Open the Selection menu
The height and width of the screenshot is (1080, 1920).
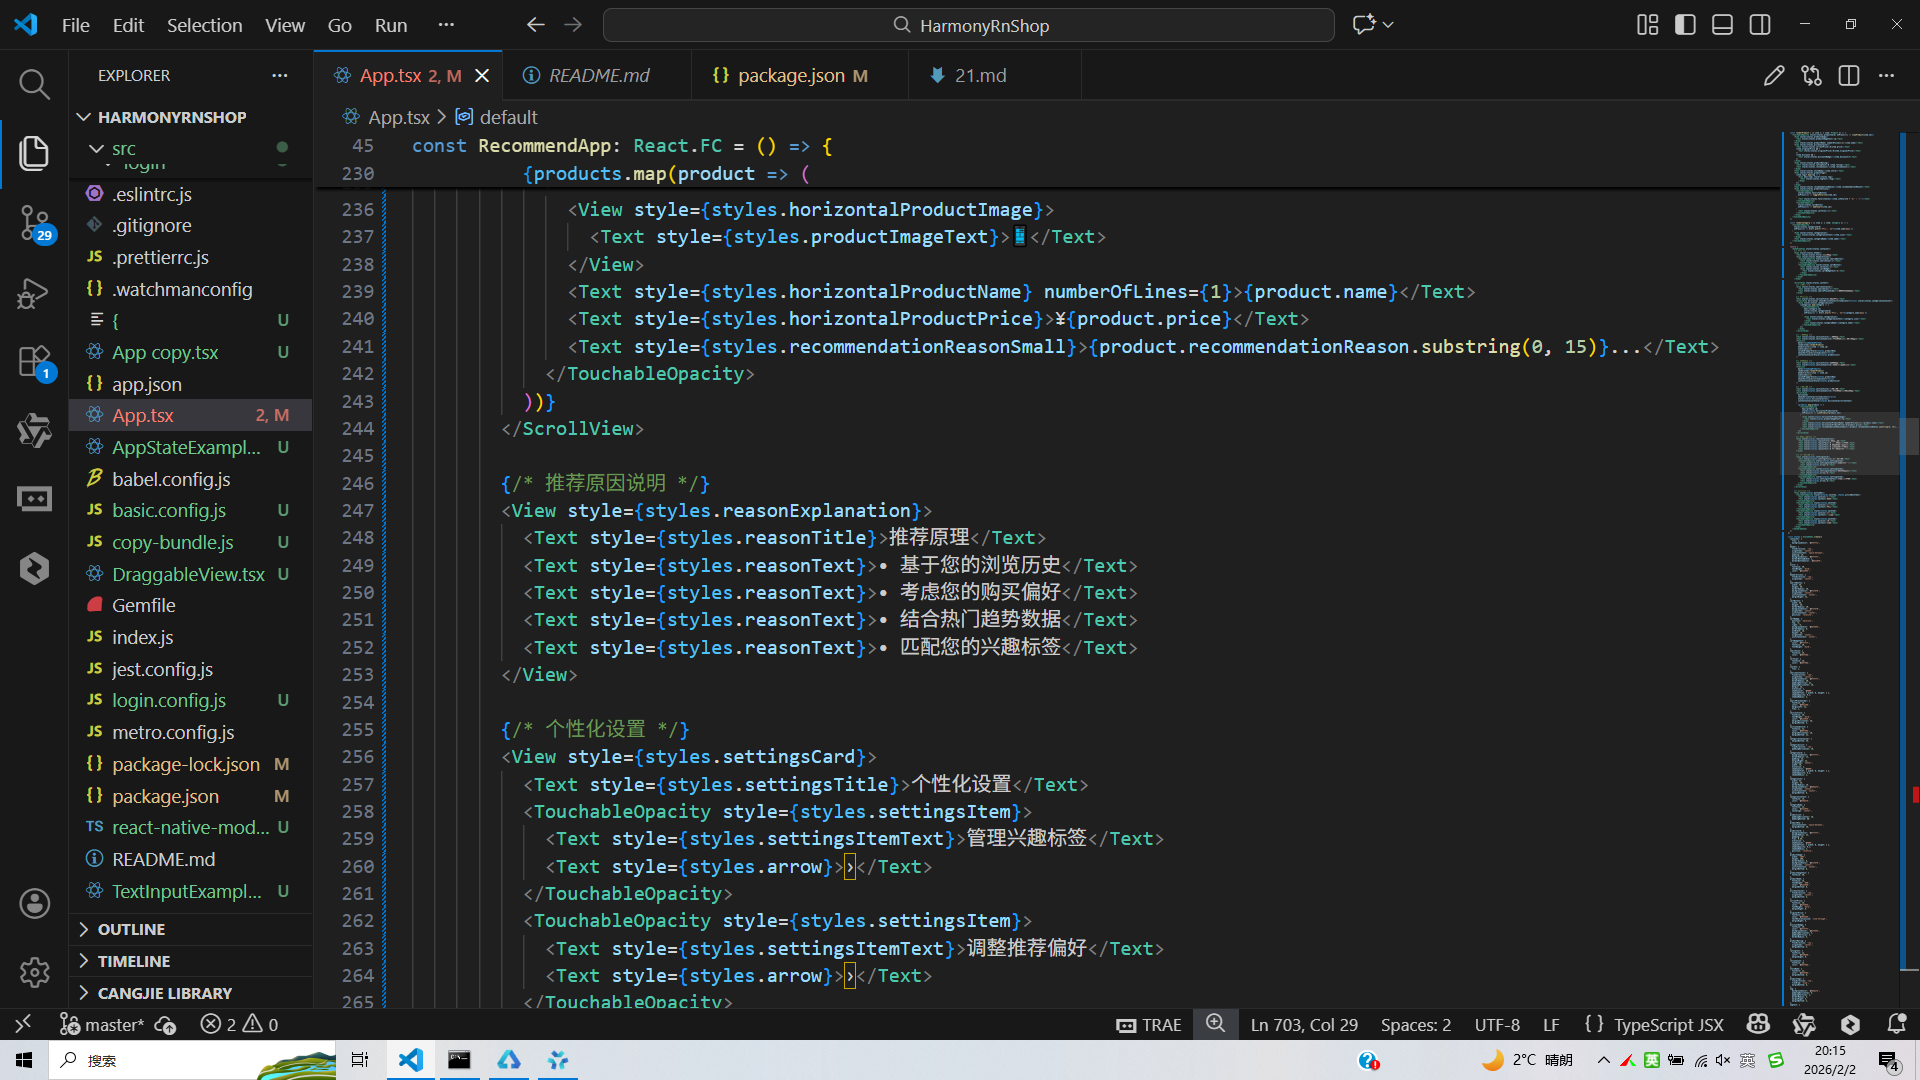pyautogui.click(x=204, y=25)
